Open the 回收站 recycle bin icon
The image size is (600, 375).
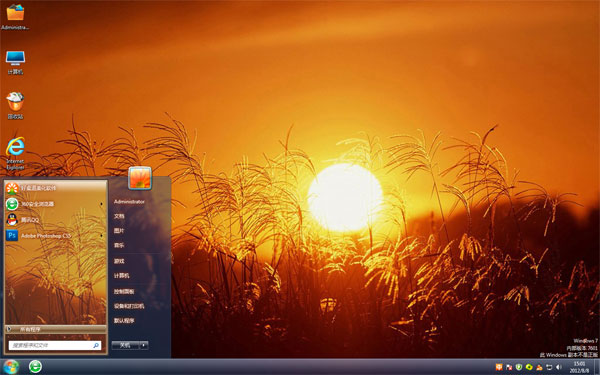coord(15,106)
